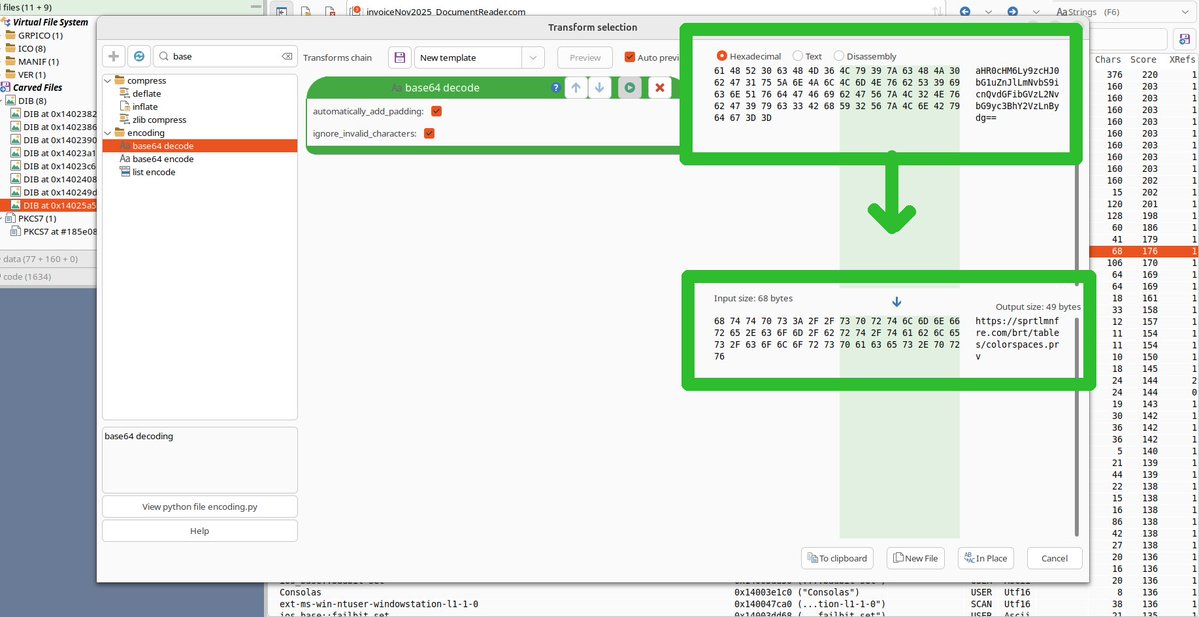The height and width of the screenshot is (617, 1199).
Task: Click the invoiceNov2025_DocumentReader.com file title
Action: pyautogui.click(x=447, y=11)
